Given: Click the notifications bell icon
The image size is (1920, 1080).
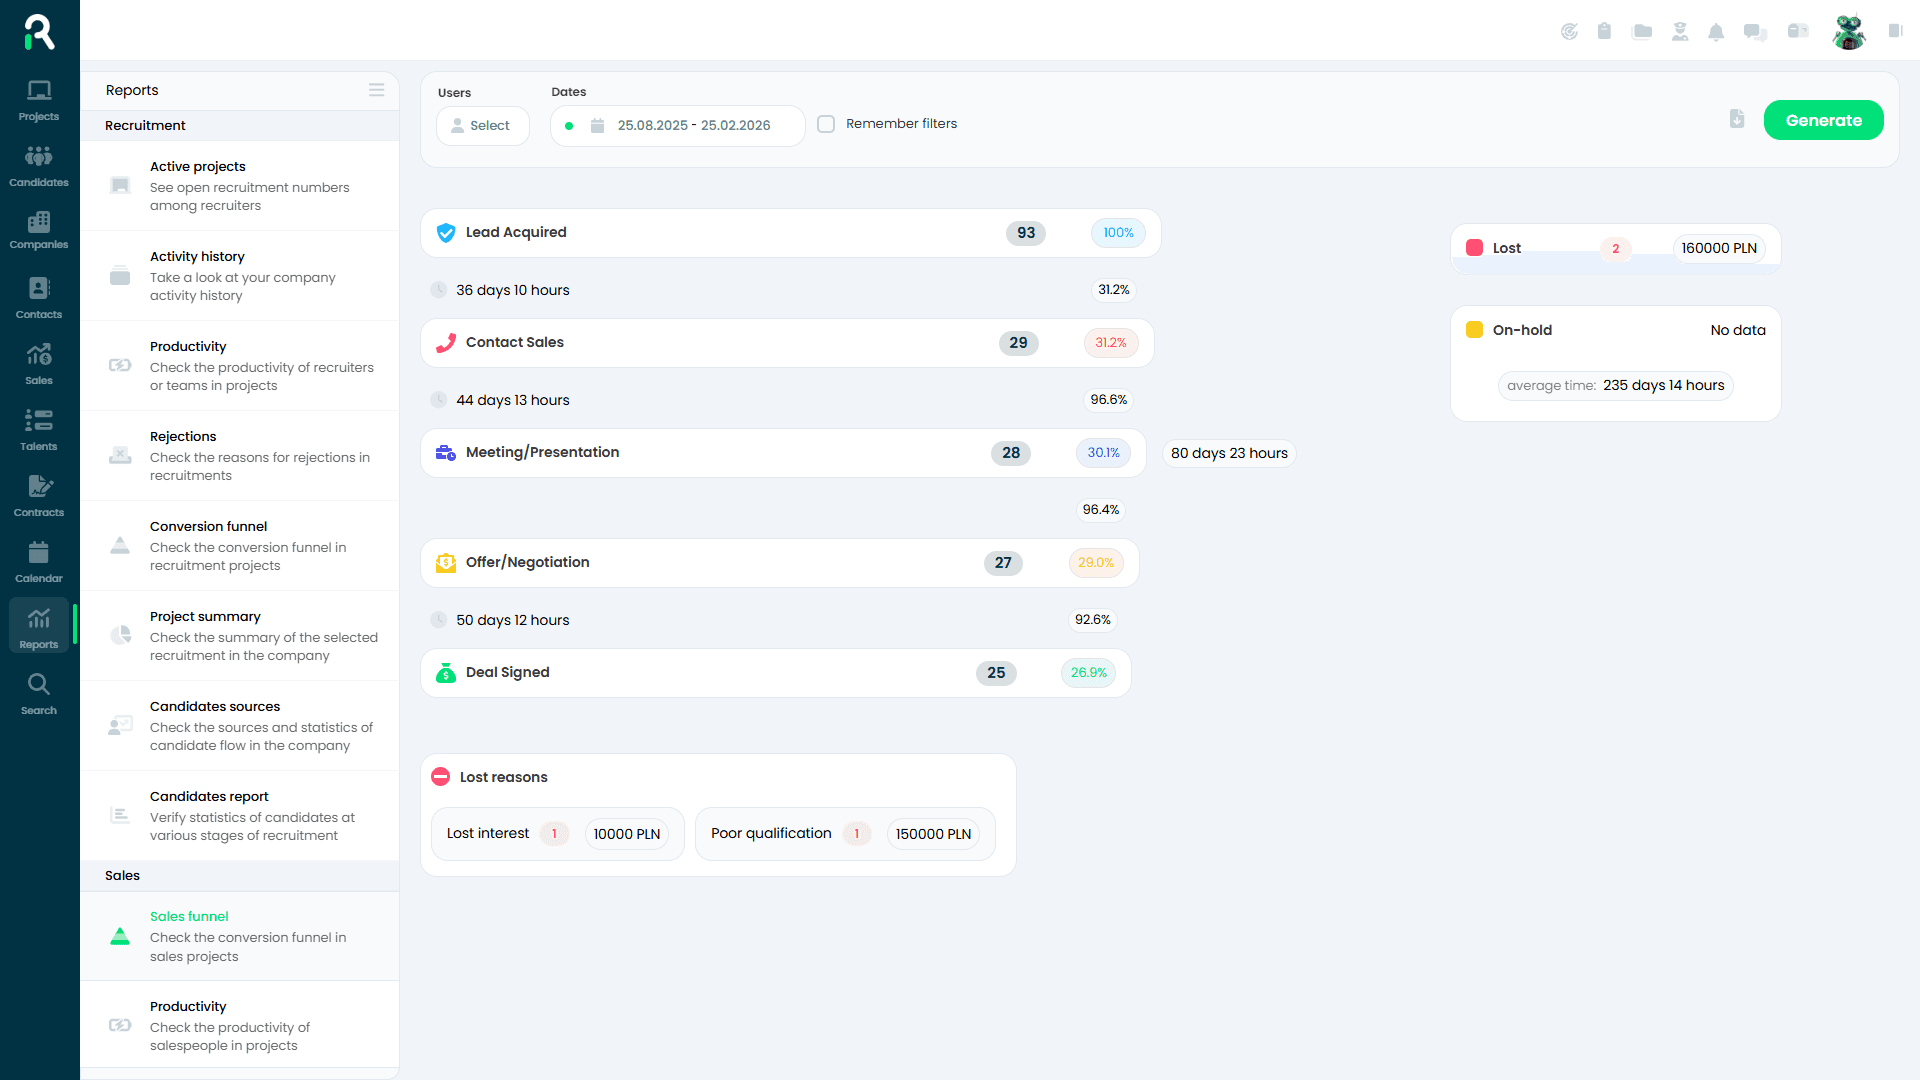Looking at the screenshot, I should click(1716, 31).
